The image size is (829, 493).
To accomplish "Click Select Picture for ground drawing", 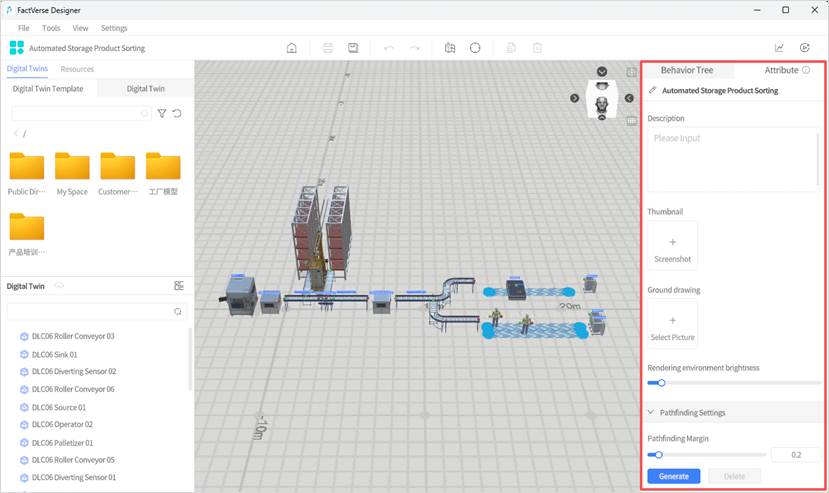I will [x=672, y=325].
